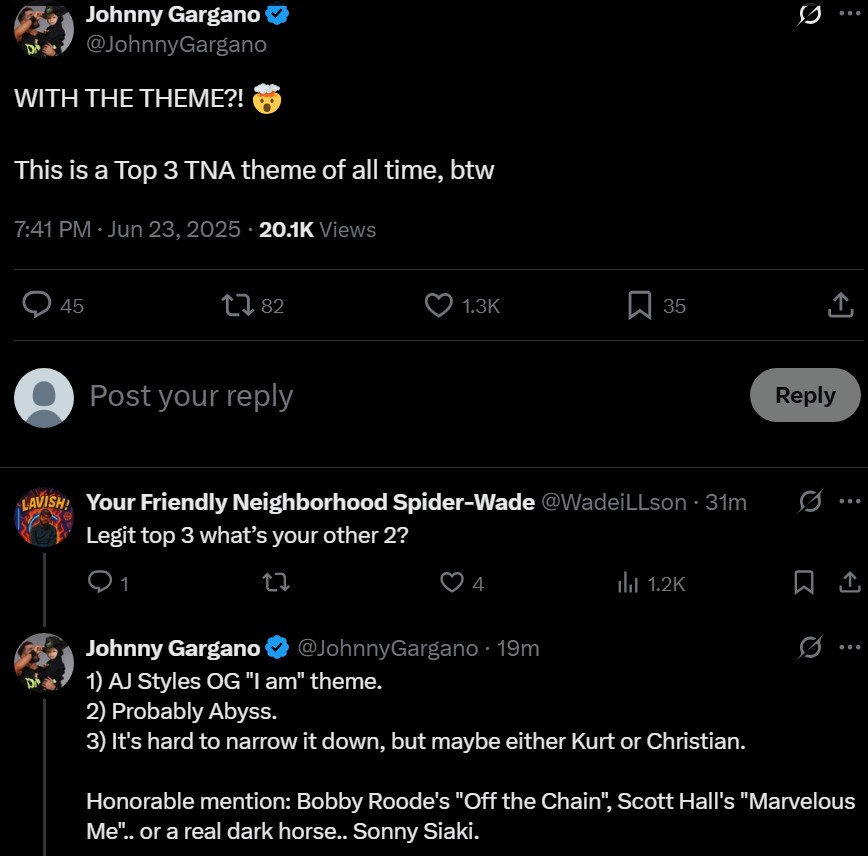Type in the Post your reply field
This screenshot has height=856, width=868.
point(400,396)
